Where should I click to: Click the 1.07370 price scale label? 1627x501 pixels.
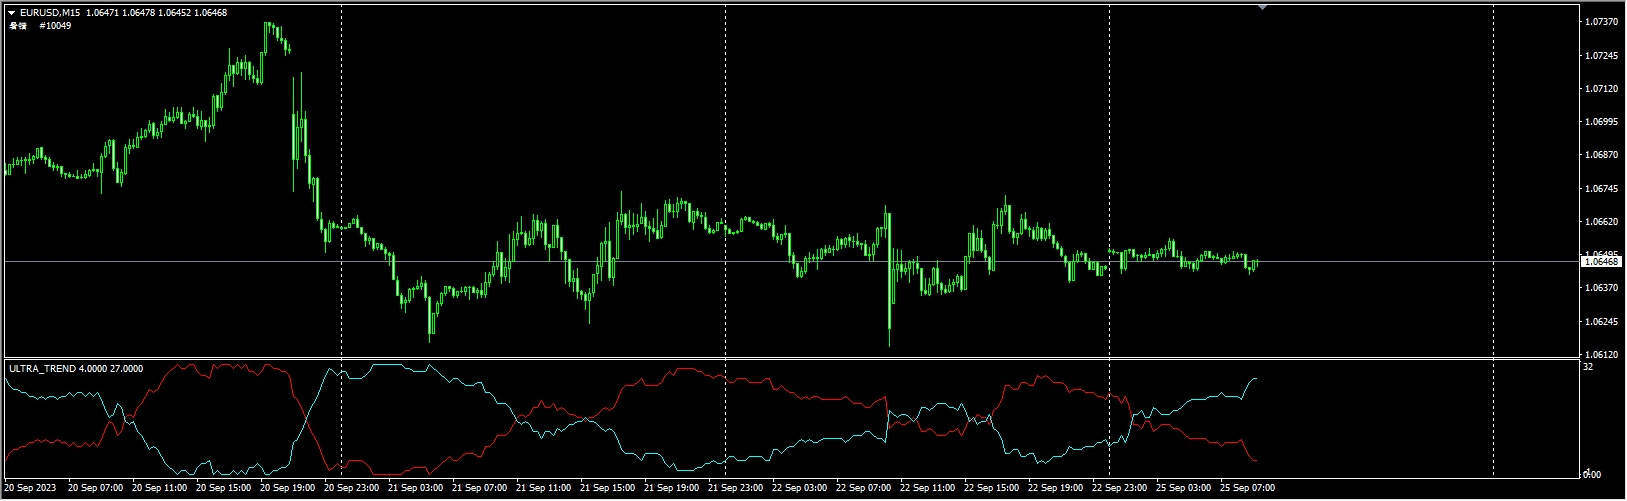point(1602,22)
